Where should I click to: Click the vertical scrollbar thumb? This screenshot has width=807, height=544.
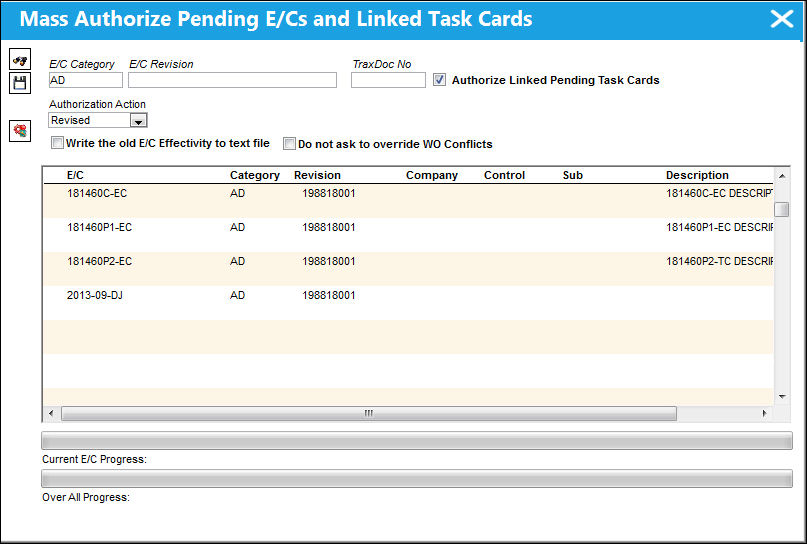click(782, 209)
